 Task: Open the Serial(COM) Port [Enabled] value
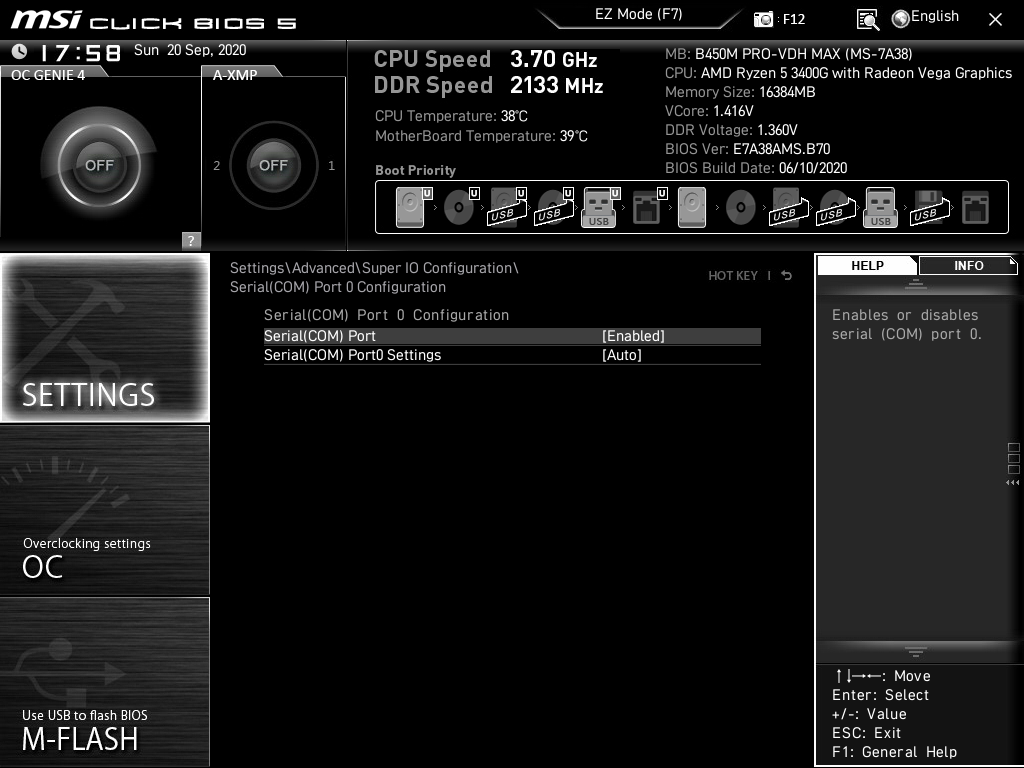(633, 336)
